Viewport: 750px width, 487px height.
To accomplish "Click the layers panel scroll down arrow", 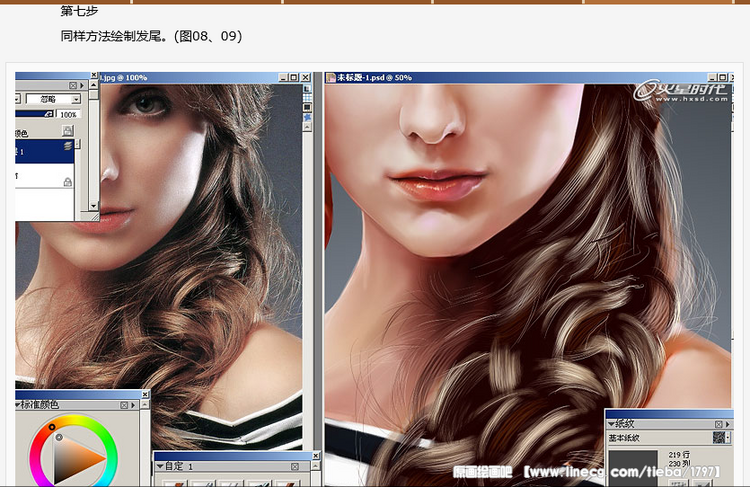I will pyautogui.click(x=94, y=206).
